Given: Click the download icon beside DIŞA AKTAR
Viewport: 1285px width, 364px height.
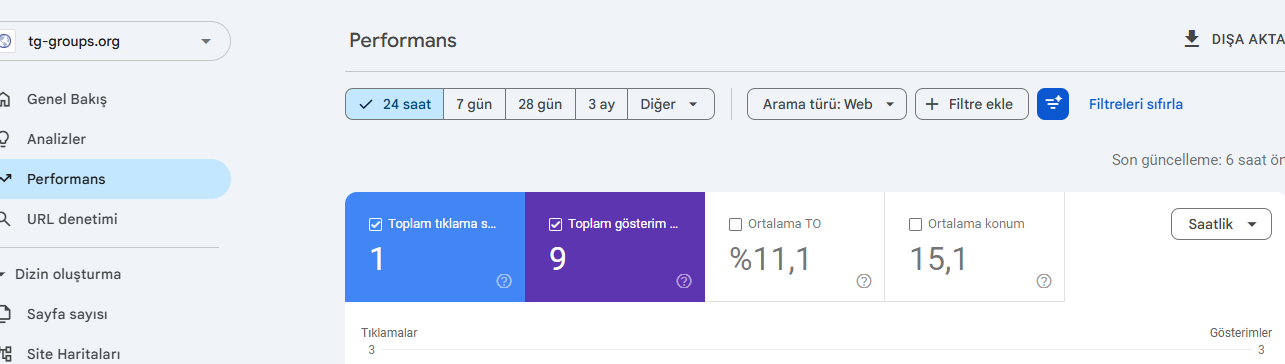Looking at the screenshot, I should tap(1191, 39).
